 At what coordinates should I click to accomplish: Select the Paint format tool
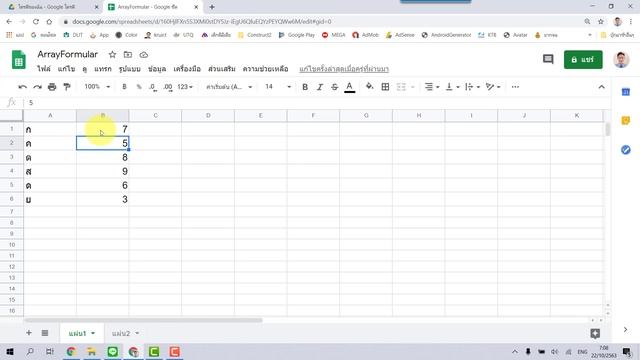click(x=67, y=87)
